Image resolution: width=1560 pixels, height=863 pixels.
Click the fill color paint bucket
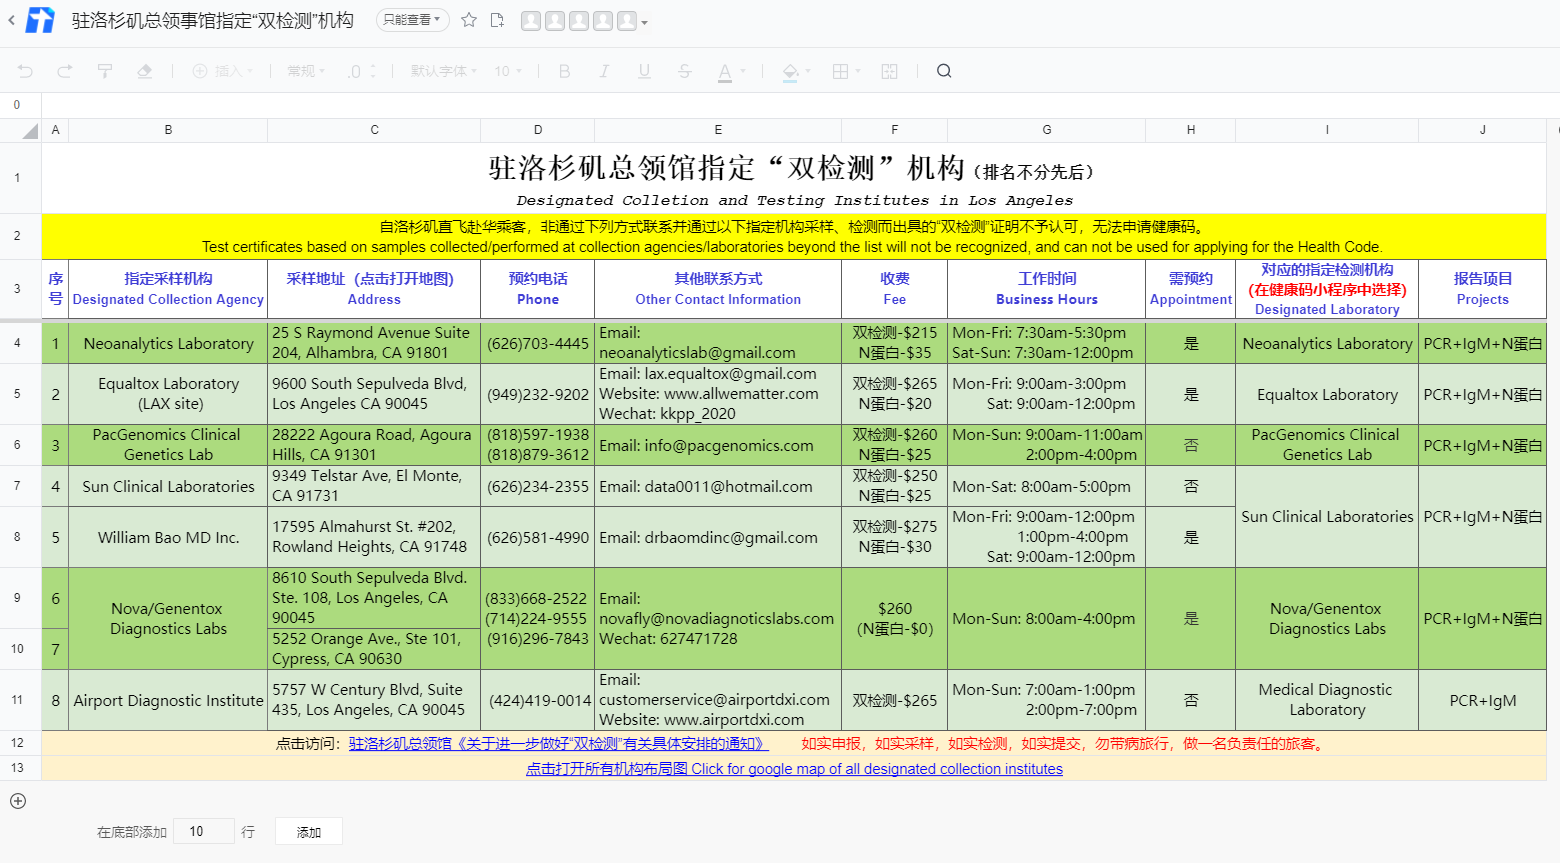click(790, 71)
